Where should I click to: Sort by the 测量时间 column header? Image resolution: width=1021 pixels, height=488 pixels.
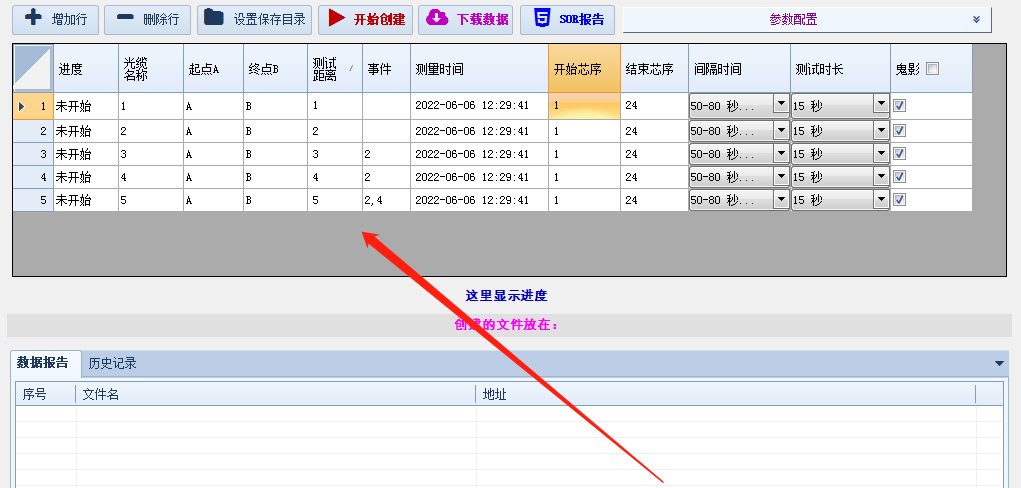coord(479,69)
